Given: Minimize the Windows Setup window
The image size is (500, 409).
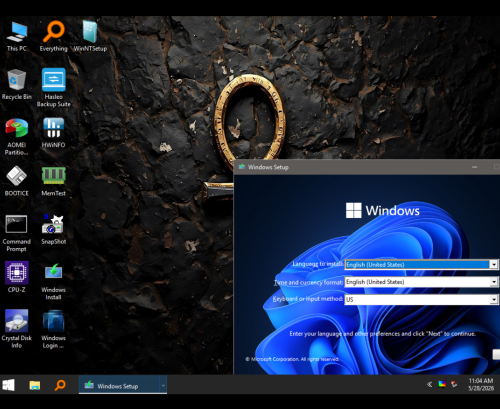Looking at the screenshot, I should coord(475,167).
